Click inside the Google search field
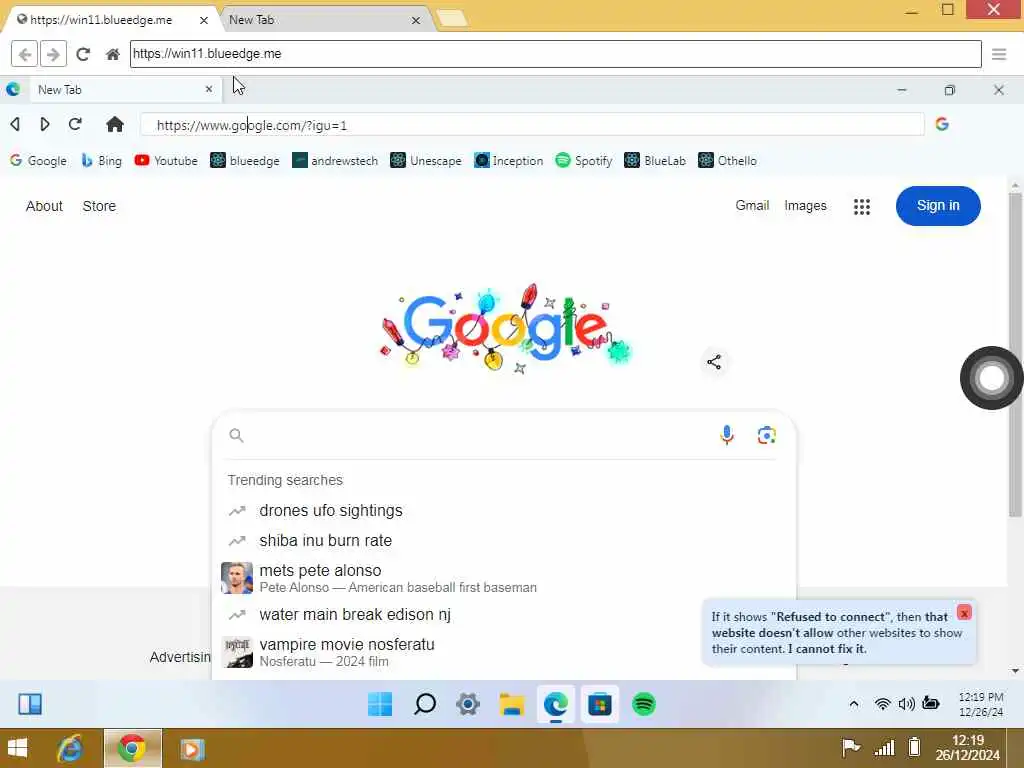The height and width of the screenshot is (768, 1024). (x=480, y=436)
